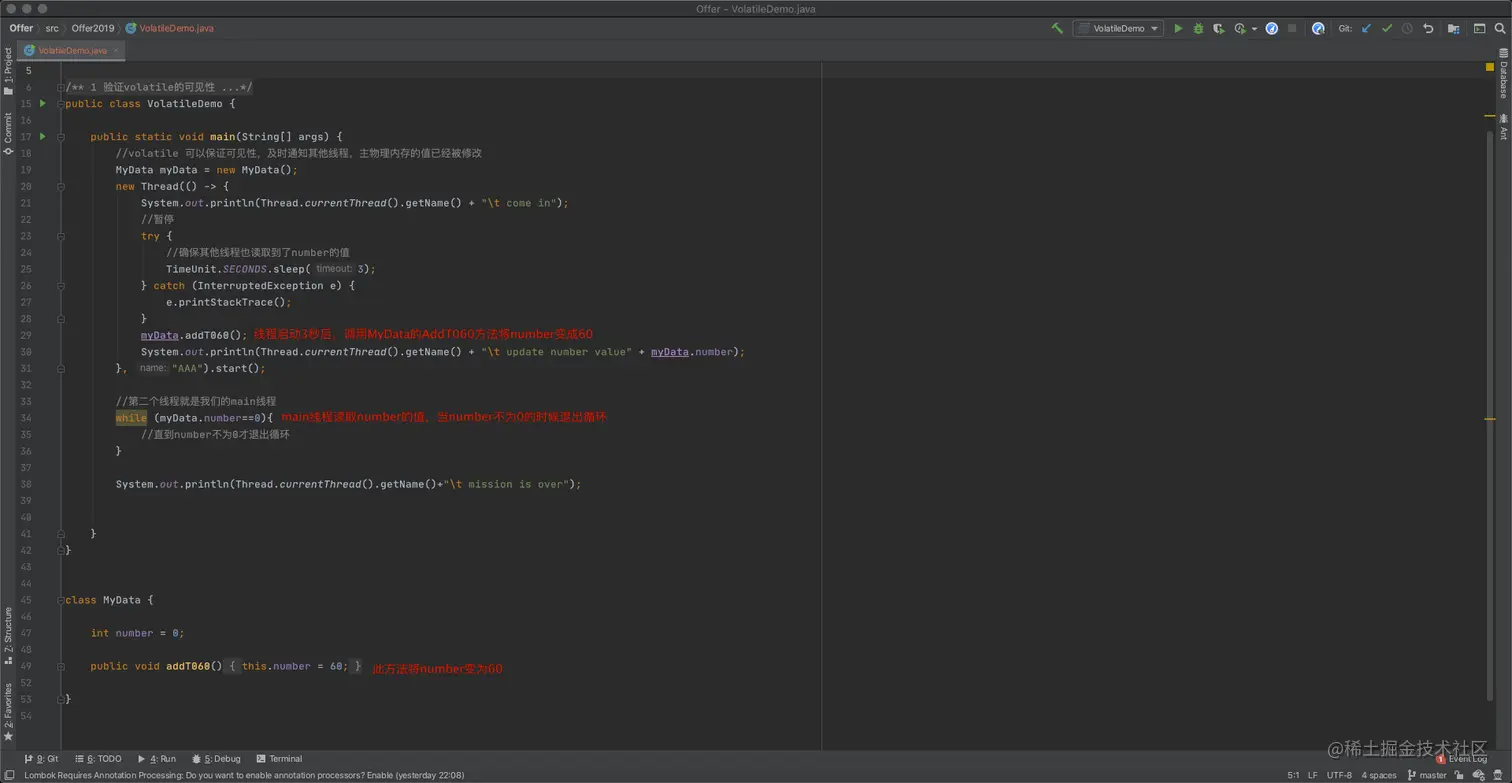Click the while keyword on line 34
The width and height of the screenshot is (1512, 783).
(x=131, y=418)
